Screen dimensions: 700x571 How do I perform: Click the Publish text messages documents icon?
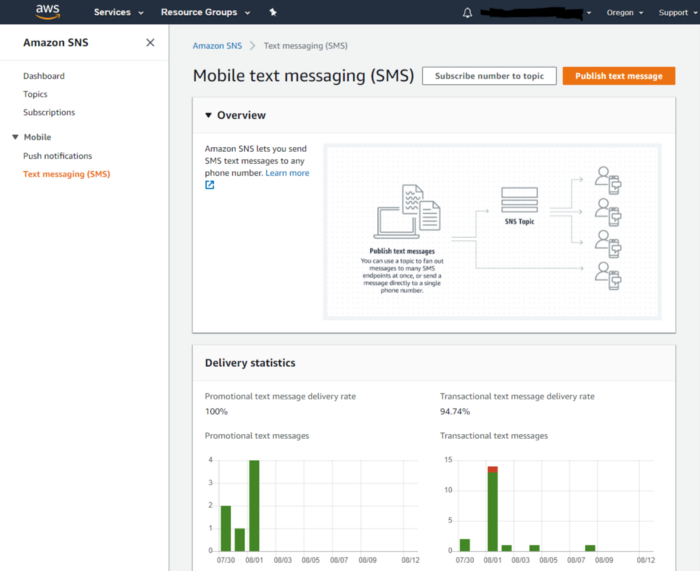[407, 211]
